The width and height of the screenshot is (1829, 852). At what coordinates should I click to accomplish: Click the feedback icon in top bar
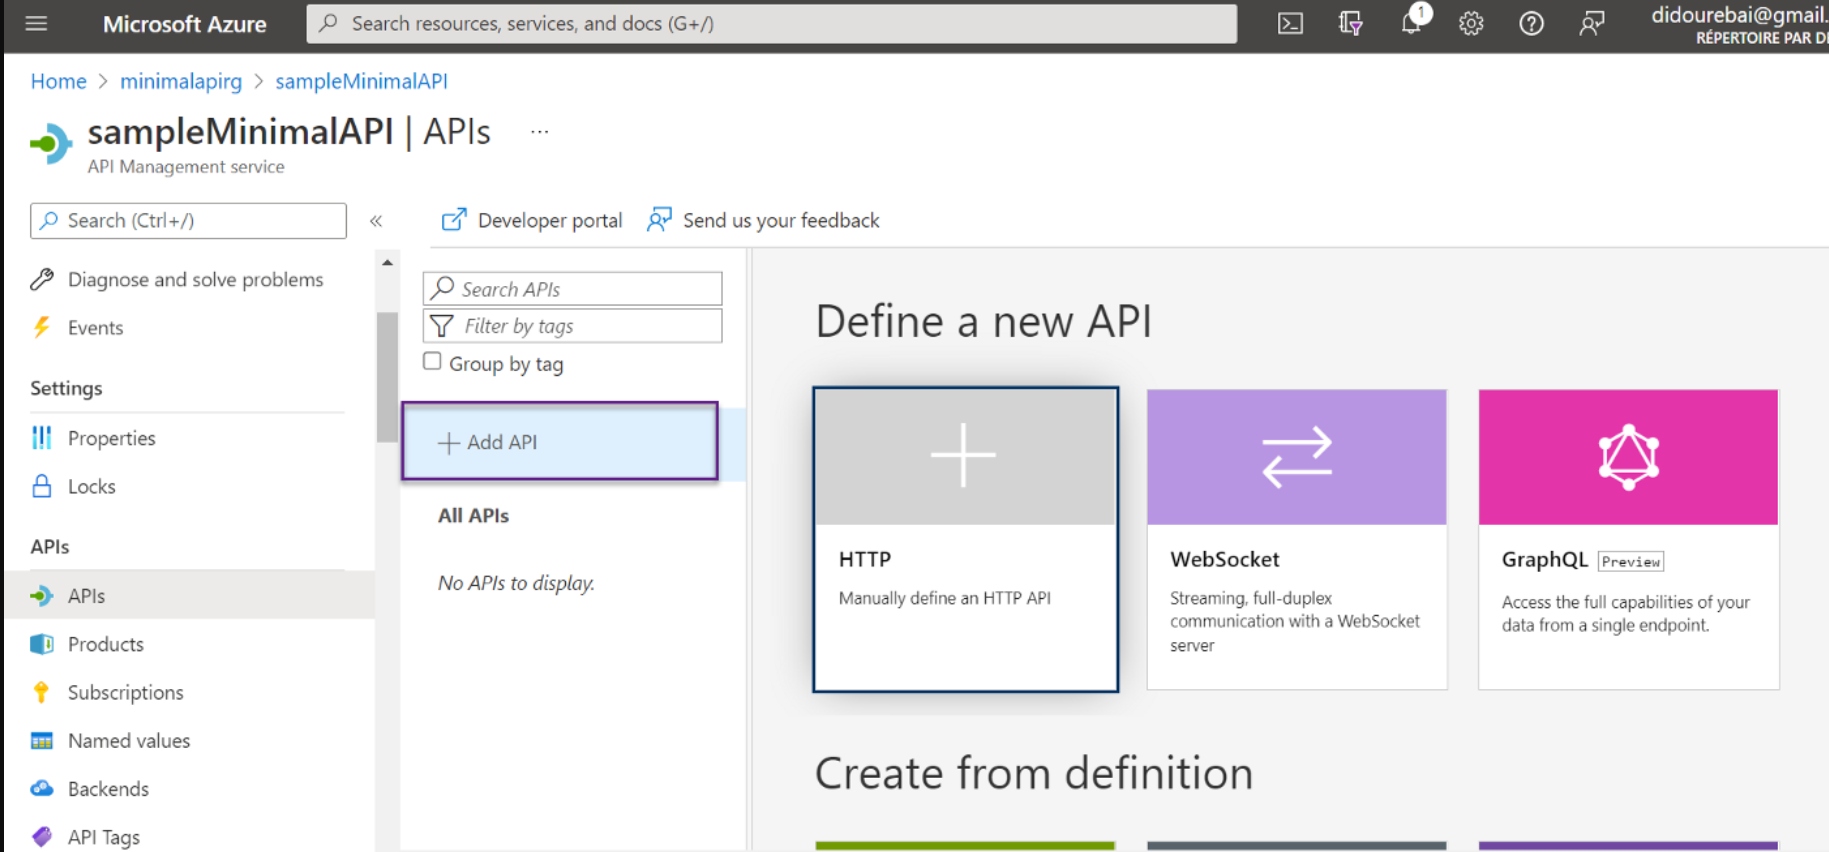(1591, 24)
